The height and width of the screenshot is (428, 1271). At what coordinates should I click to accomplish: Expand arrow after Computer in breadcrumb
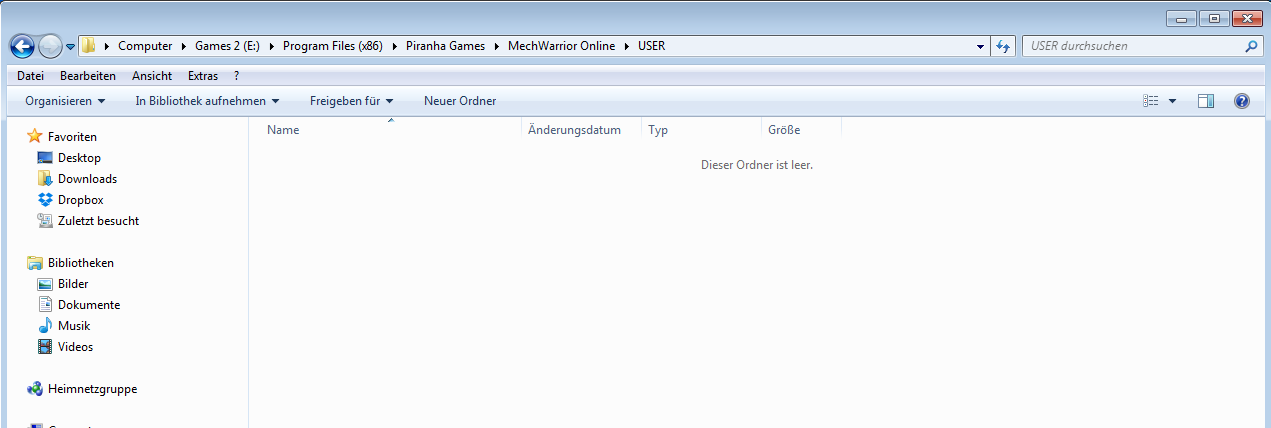[184, 46]
